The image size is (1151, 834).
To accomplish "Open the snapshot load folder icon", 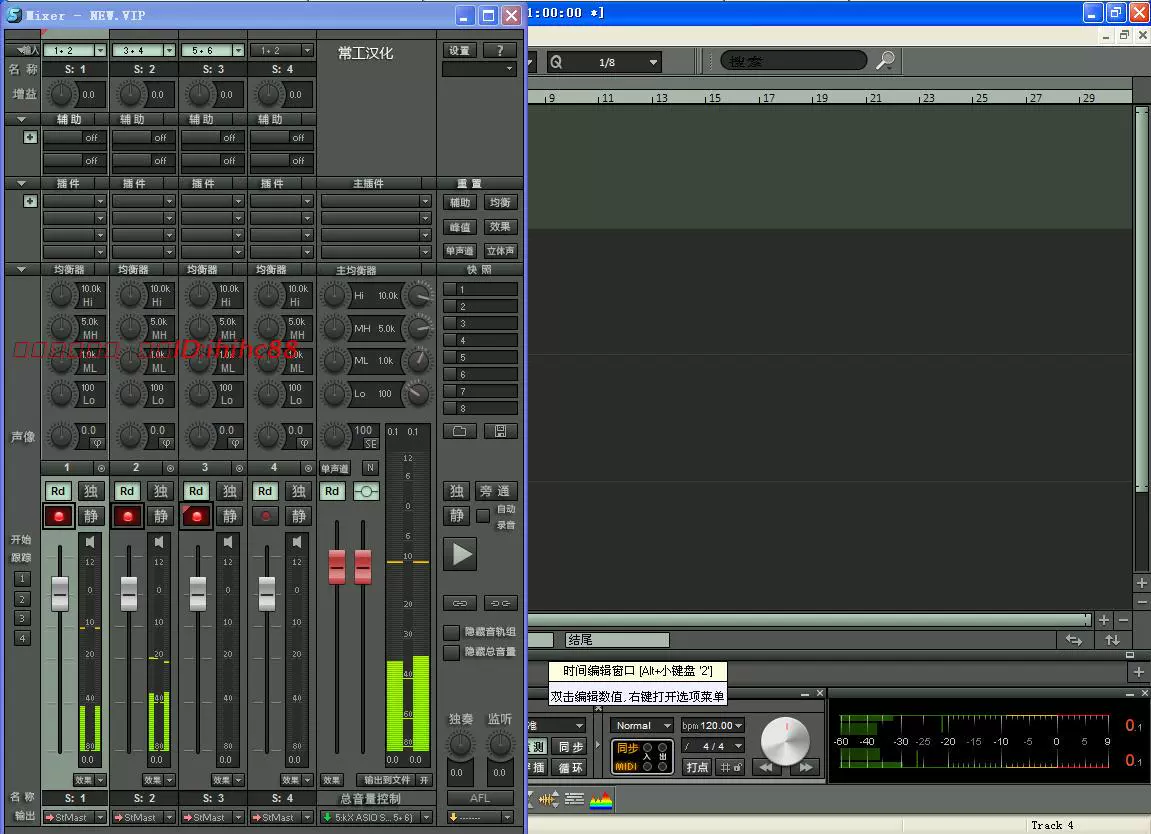I will coord(460,432).
